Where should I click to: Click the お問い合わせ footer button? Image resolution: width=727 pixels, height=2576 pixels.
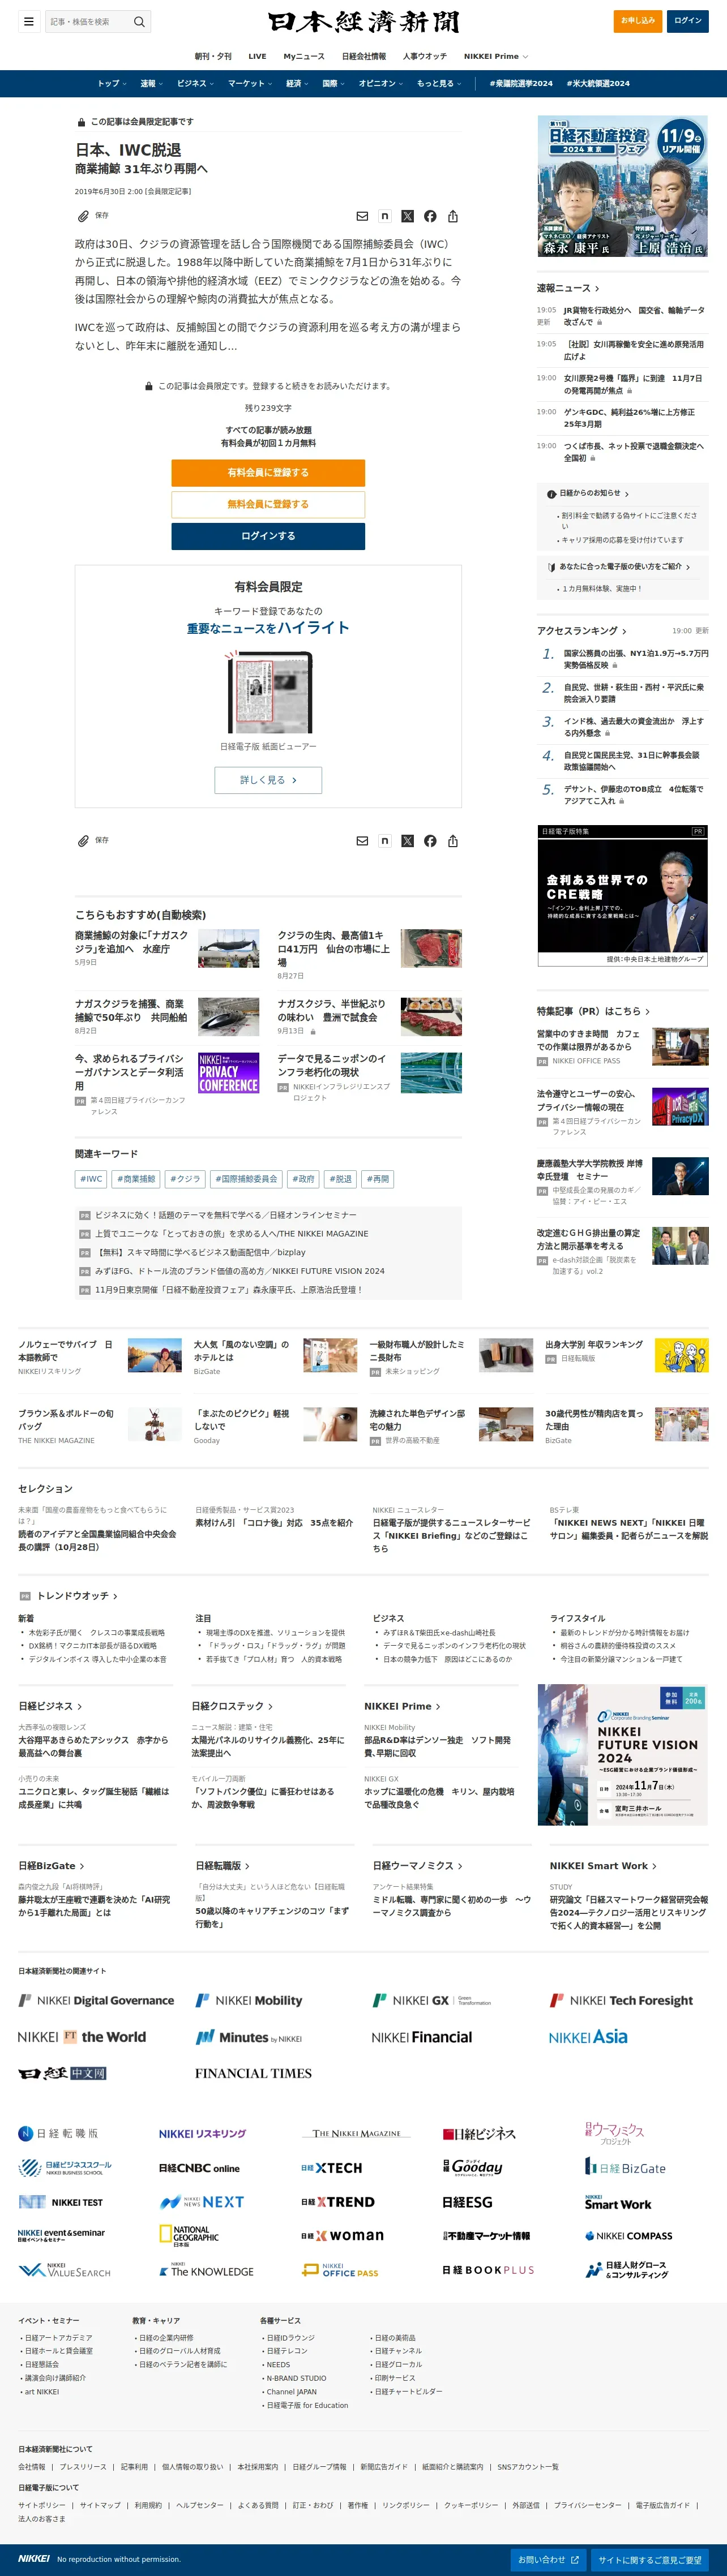pyautogui.click(x=548, y=2560)
